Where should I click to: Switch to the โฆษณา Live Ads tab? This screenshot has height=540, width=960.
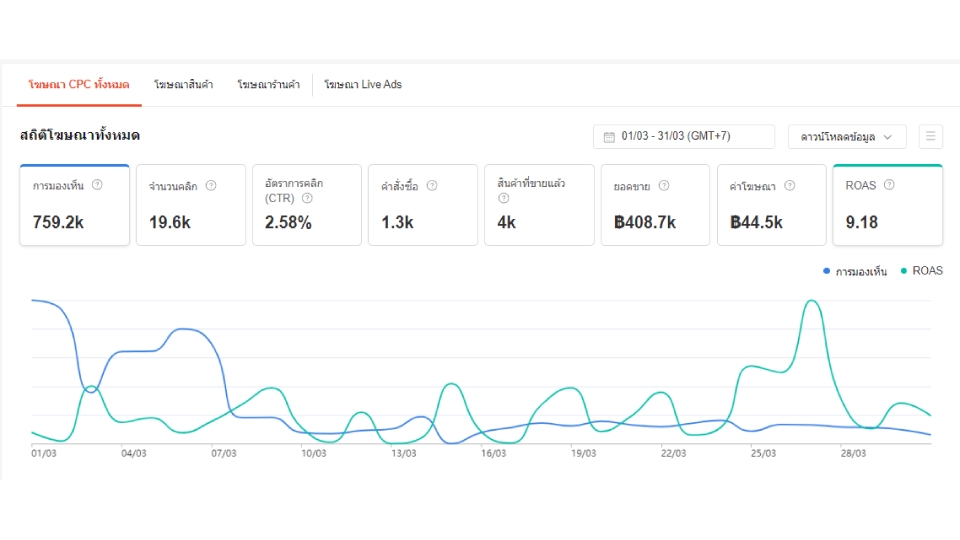pos(363,84)
